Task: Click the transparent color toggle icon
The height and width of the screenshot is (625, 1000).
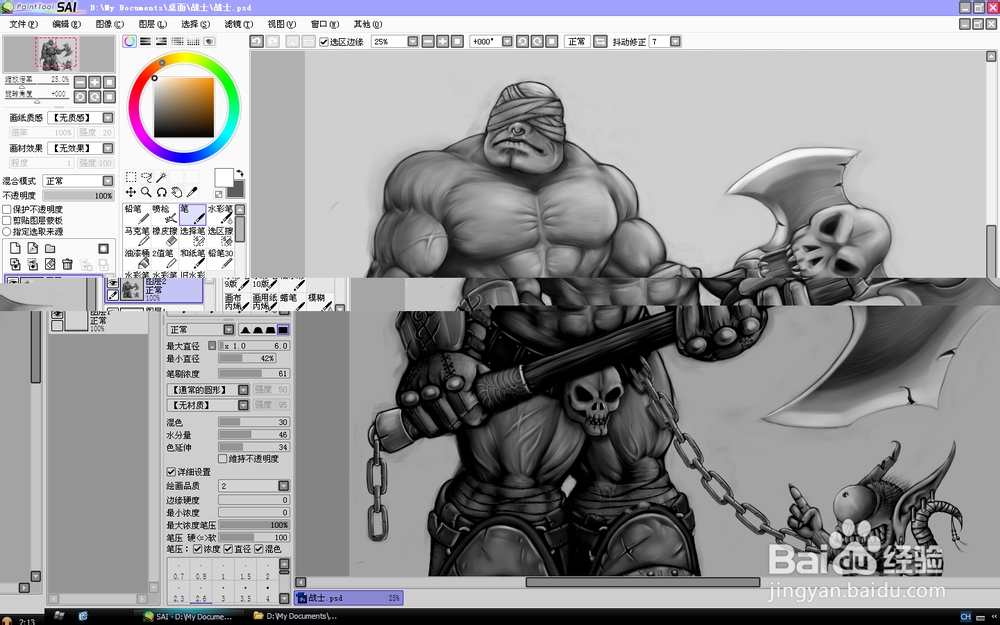Action: click(218, 194)
